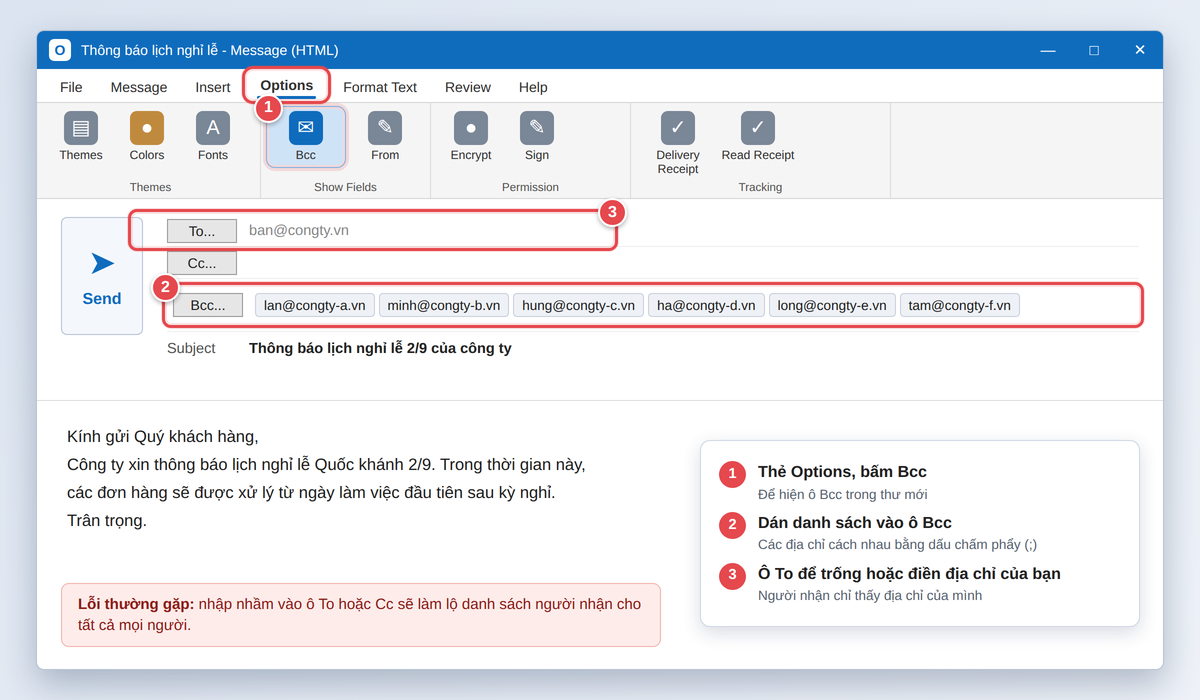Image resolution: width=1200 pixels, height=700 pixels.
Task: Click the 'Trân trọng.' closing line
Action: tap(107, 520)
